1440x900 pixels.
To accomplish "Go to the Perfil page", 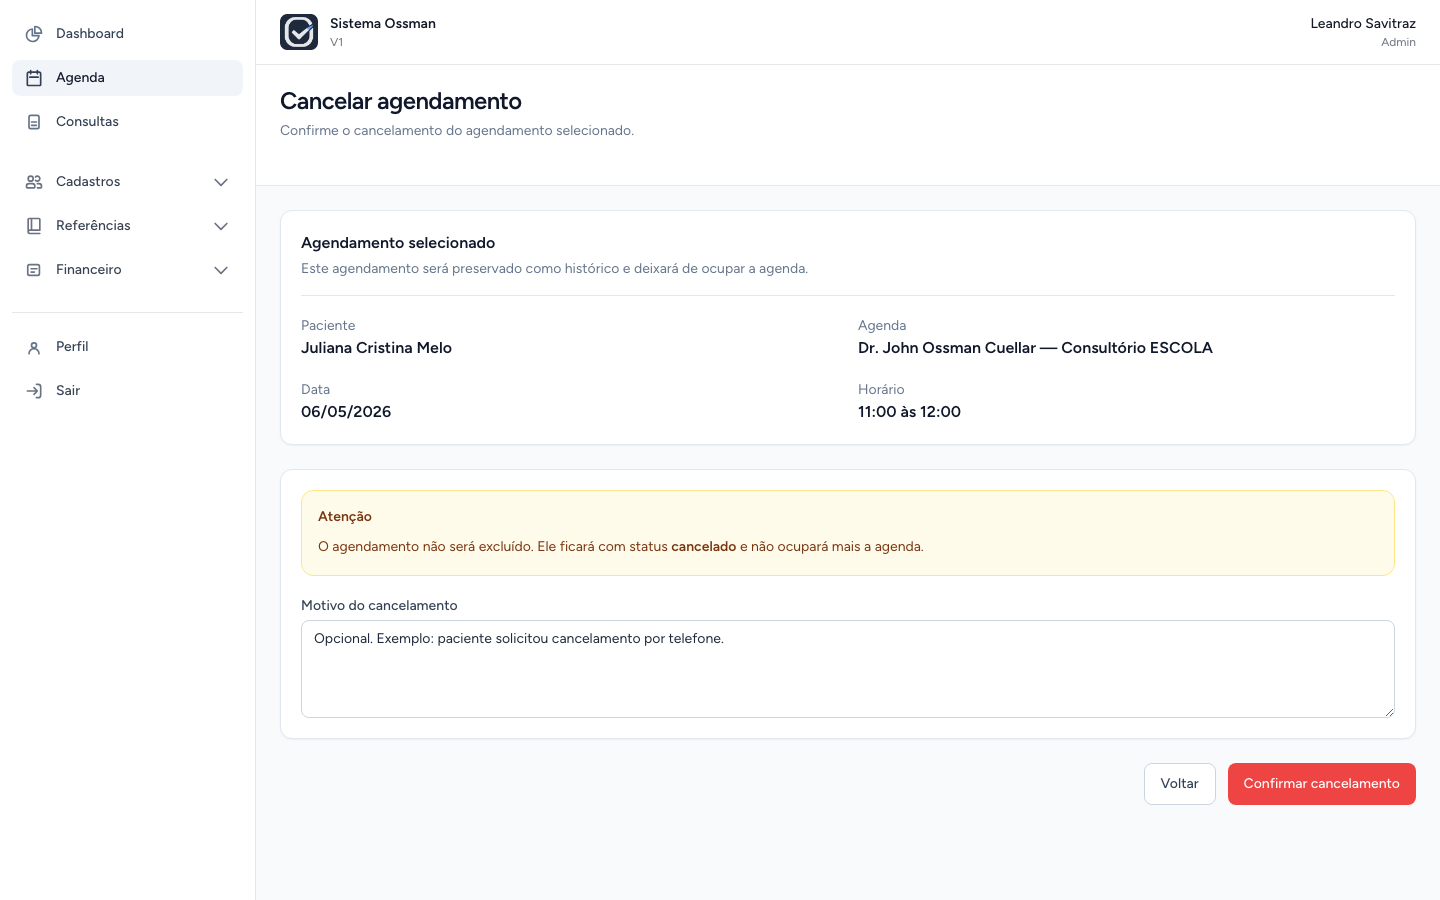I will coord(127,347).
